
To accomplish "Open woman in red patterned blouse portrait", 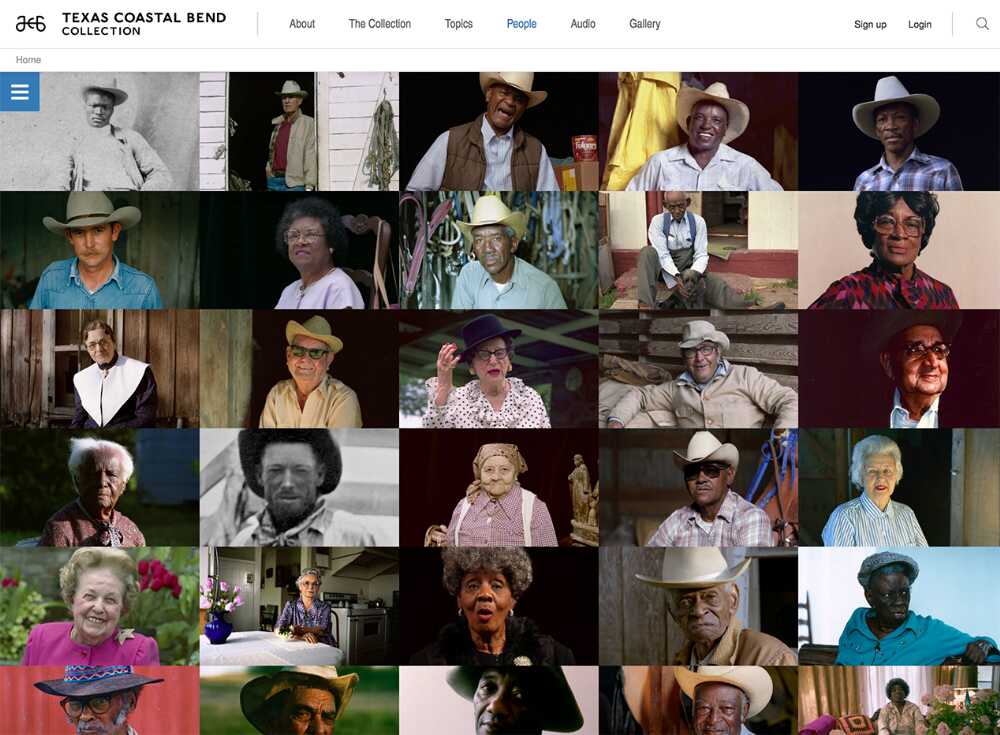I will (x=899, y=250).
